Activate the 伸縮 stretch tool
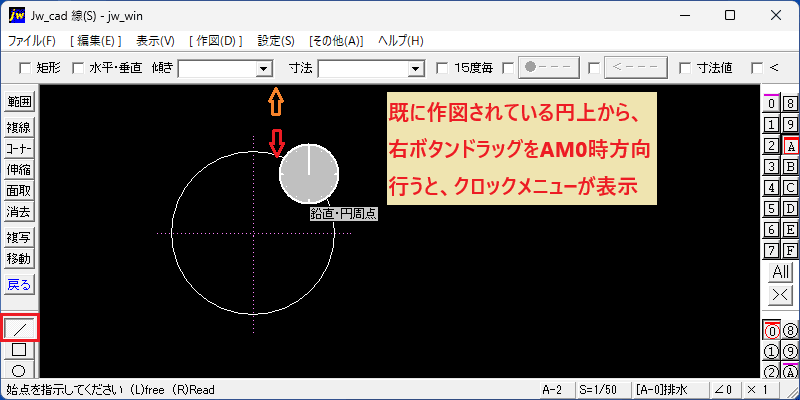 [x=19, y=169]
